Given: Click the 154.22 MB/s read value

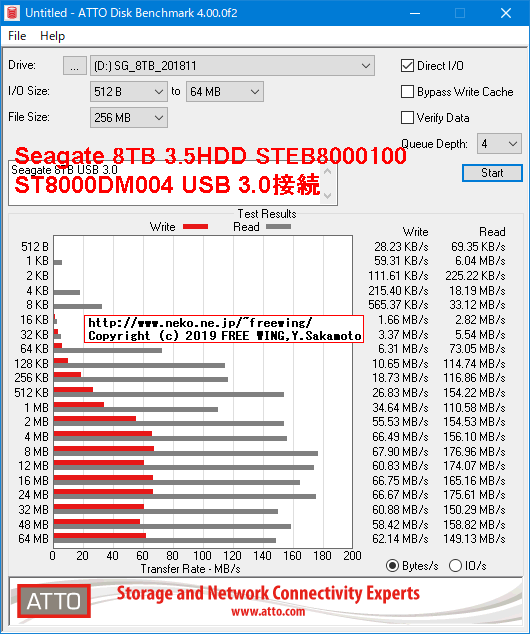Looking at the screenshot, I should 474,393.
